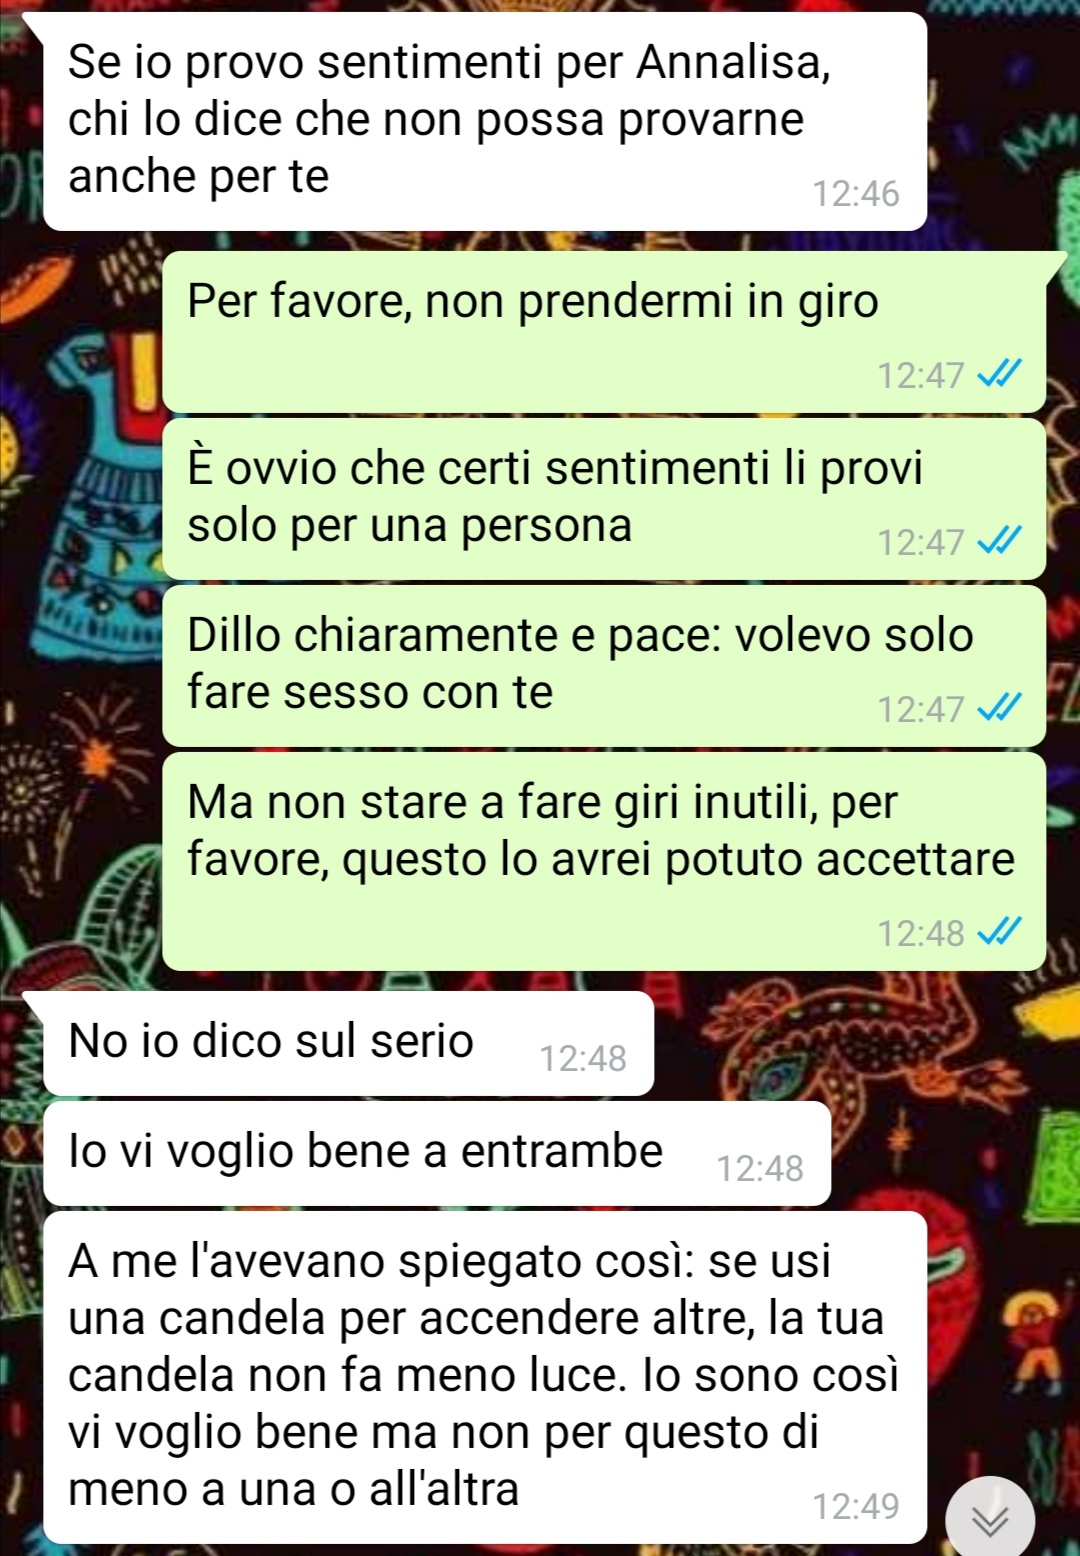This screenshot has height=1556, width=1080.
Task: Tap the 12:49 timestamp on last message
Action: pyautogui.click(x=856, y=1506)
